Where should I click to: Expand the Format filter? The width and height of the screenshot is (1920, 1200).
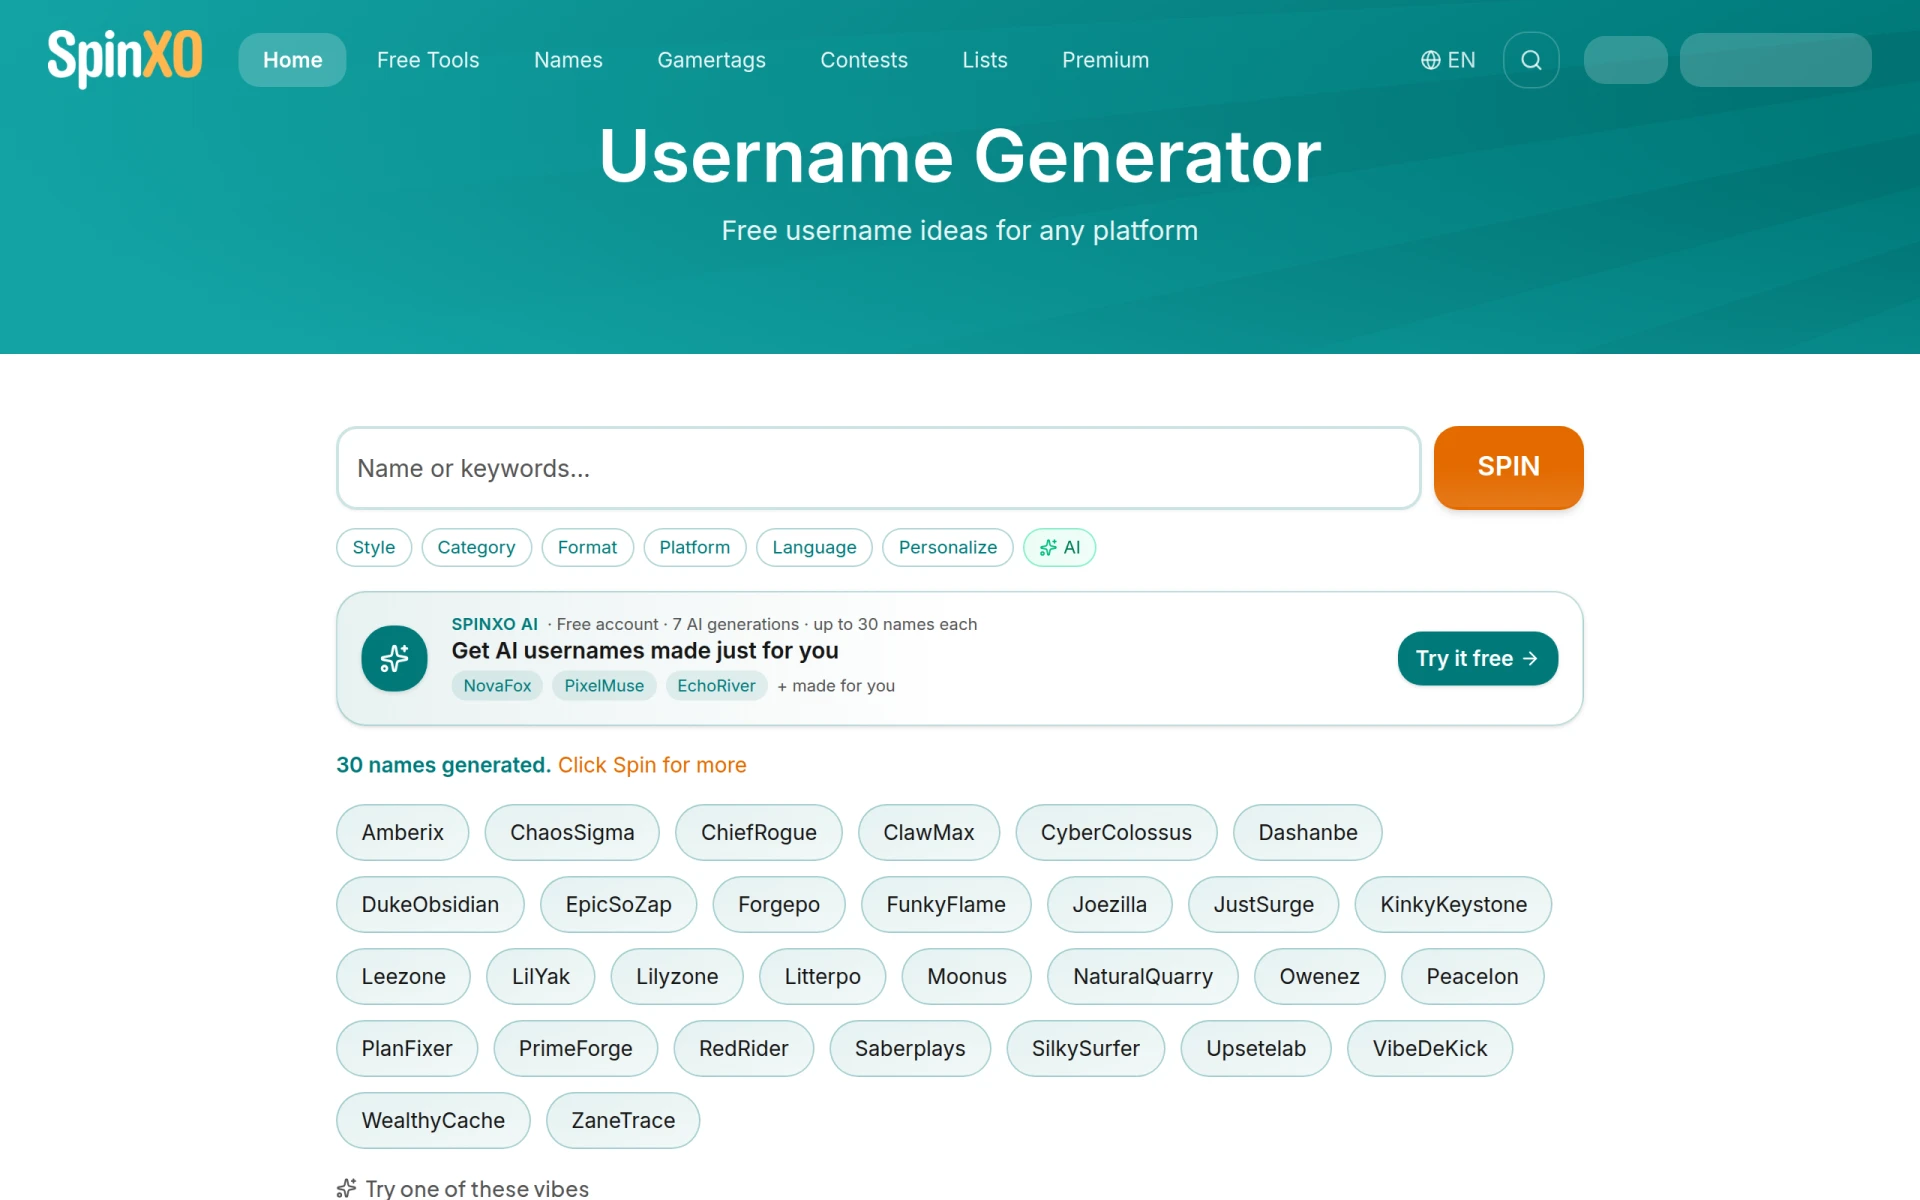[x=587, y=547]
